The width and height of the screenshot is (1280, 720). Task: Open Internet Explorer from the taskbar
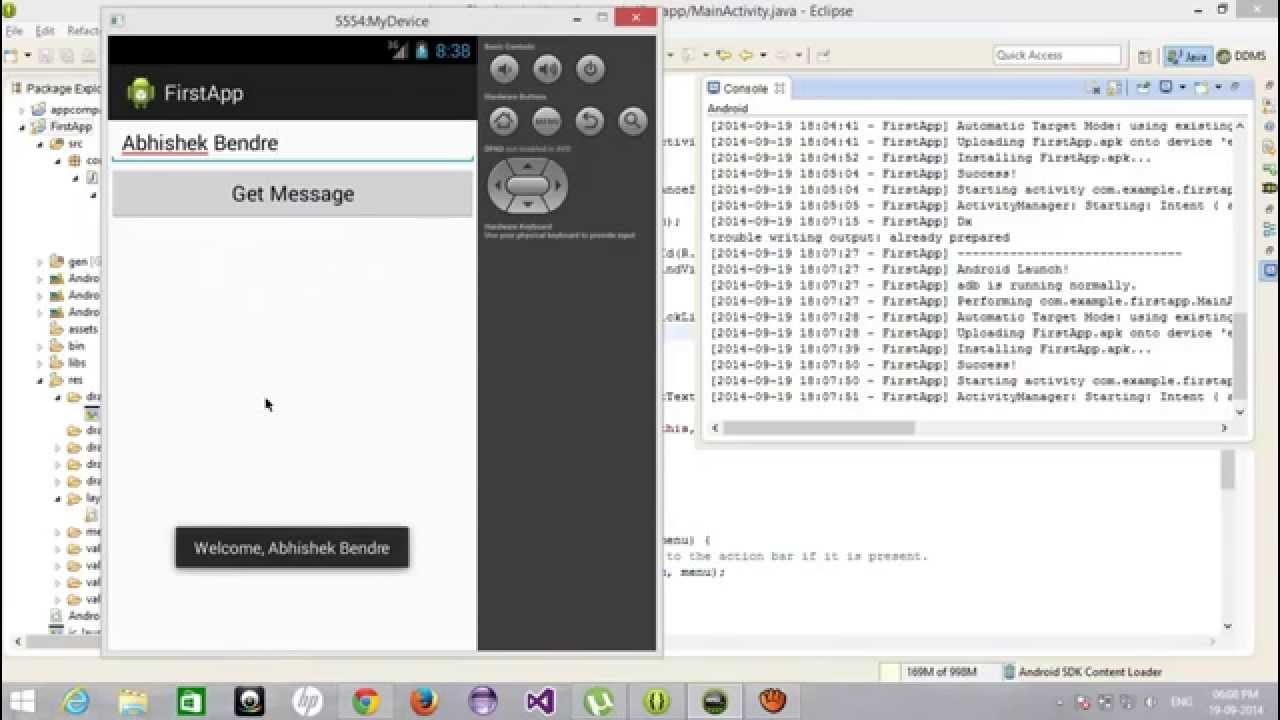click(76, 701)
